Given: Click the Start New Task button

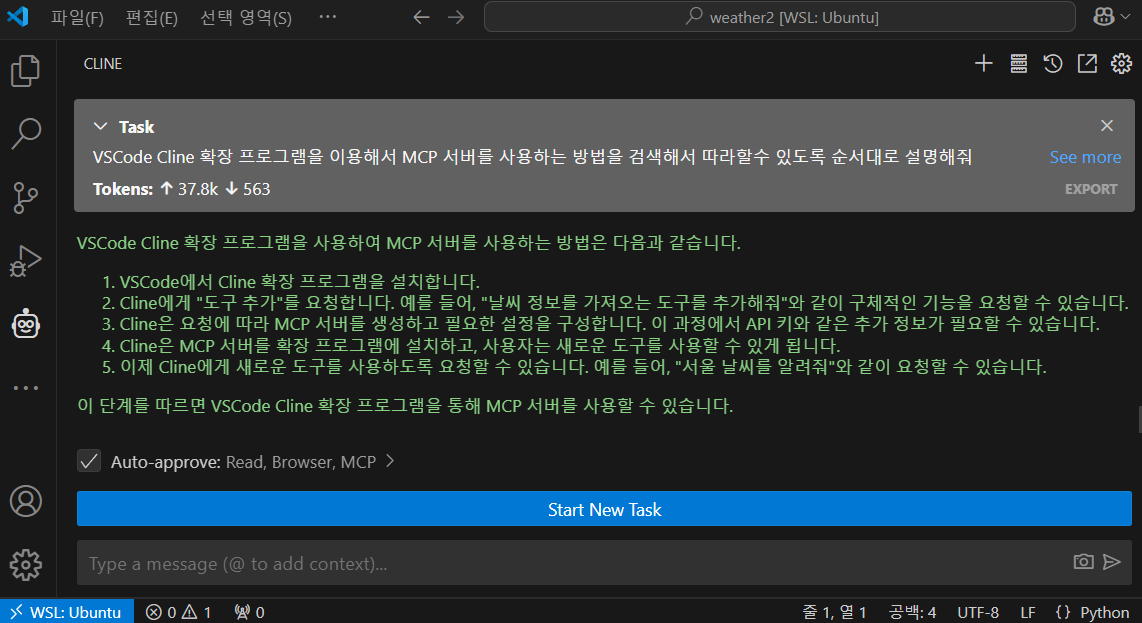Looking at the screenshot, I should (x=604, y=509).
